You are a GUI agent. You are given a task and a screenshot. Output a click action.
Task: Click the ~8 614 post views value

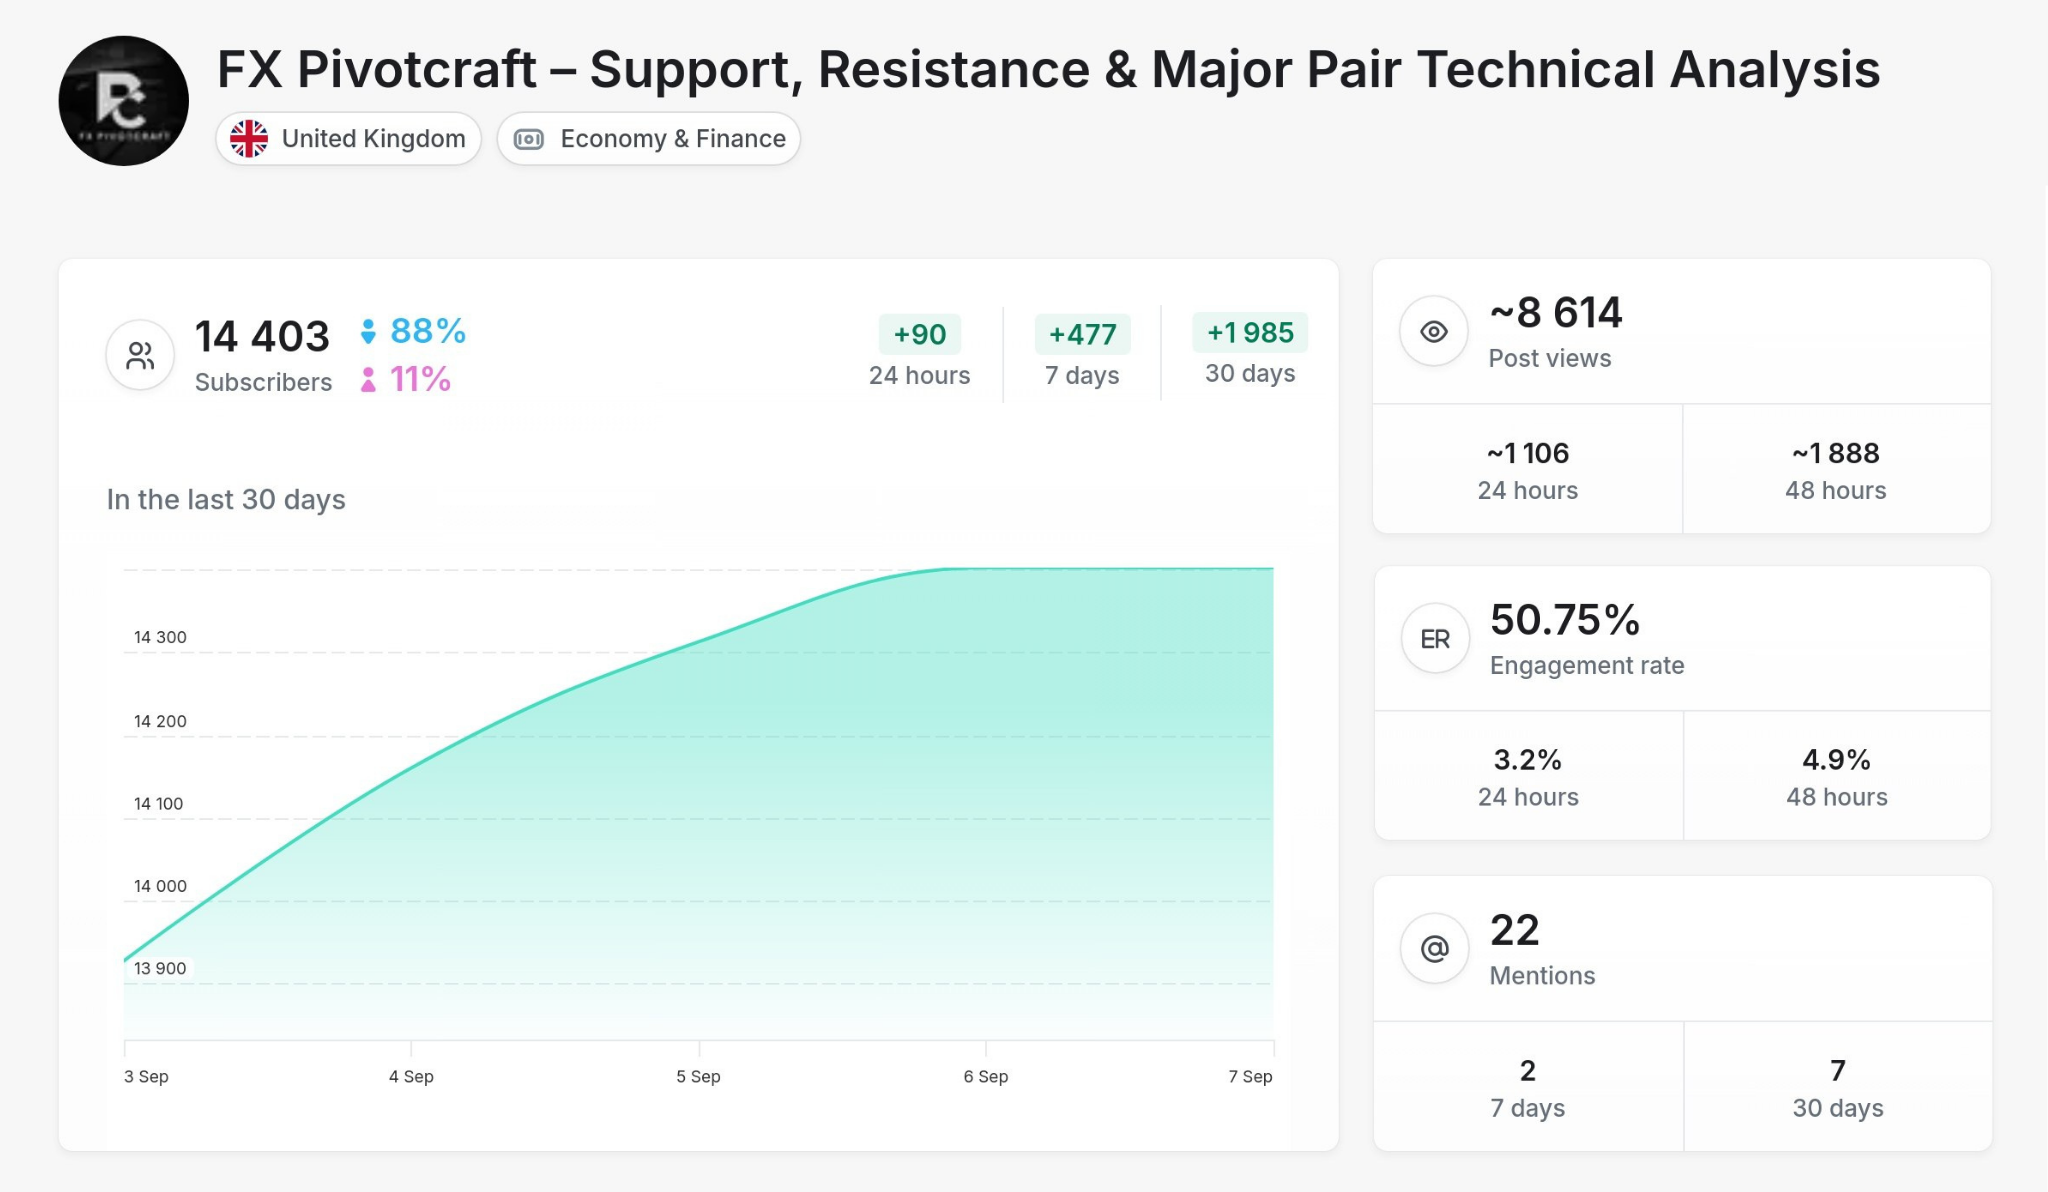click(x=1556, y=312)
